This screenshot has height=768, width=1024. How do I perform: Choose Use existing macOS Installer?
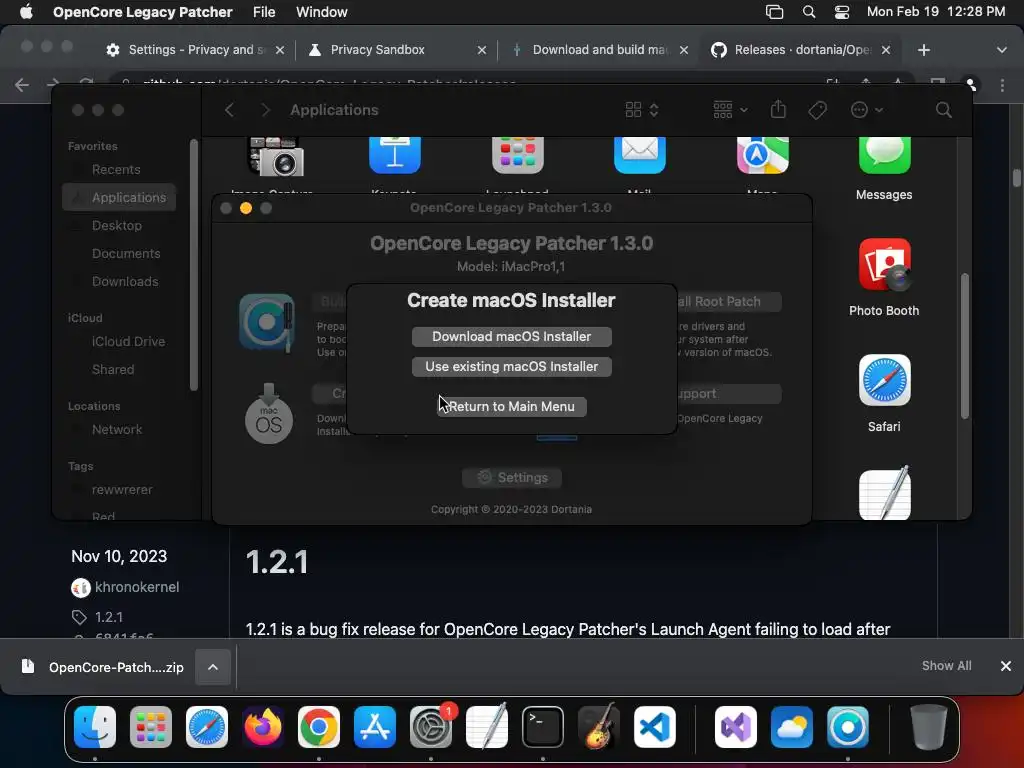(x=511, y=366)
